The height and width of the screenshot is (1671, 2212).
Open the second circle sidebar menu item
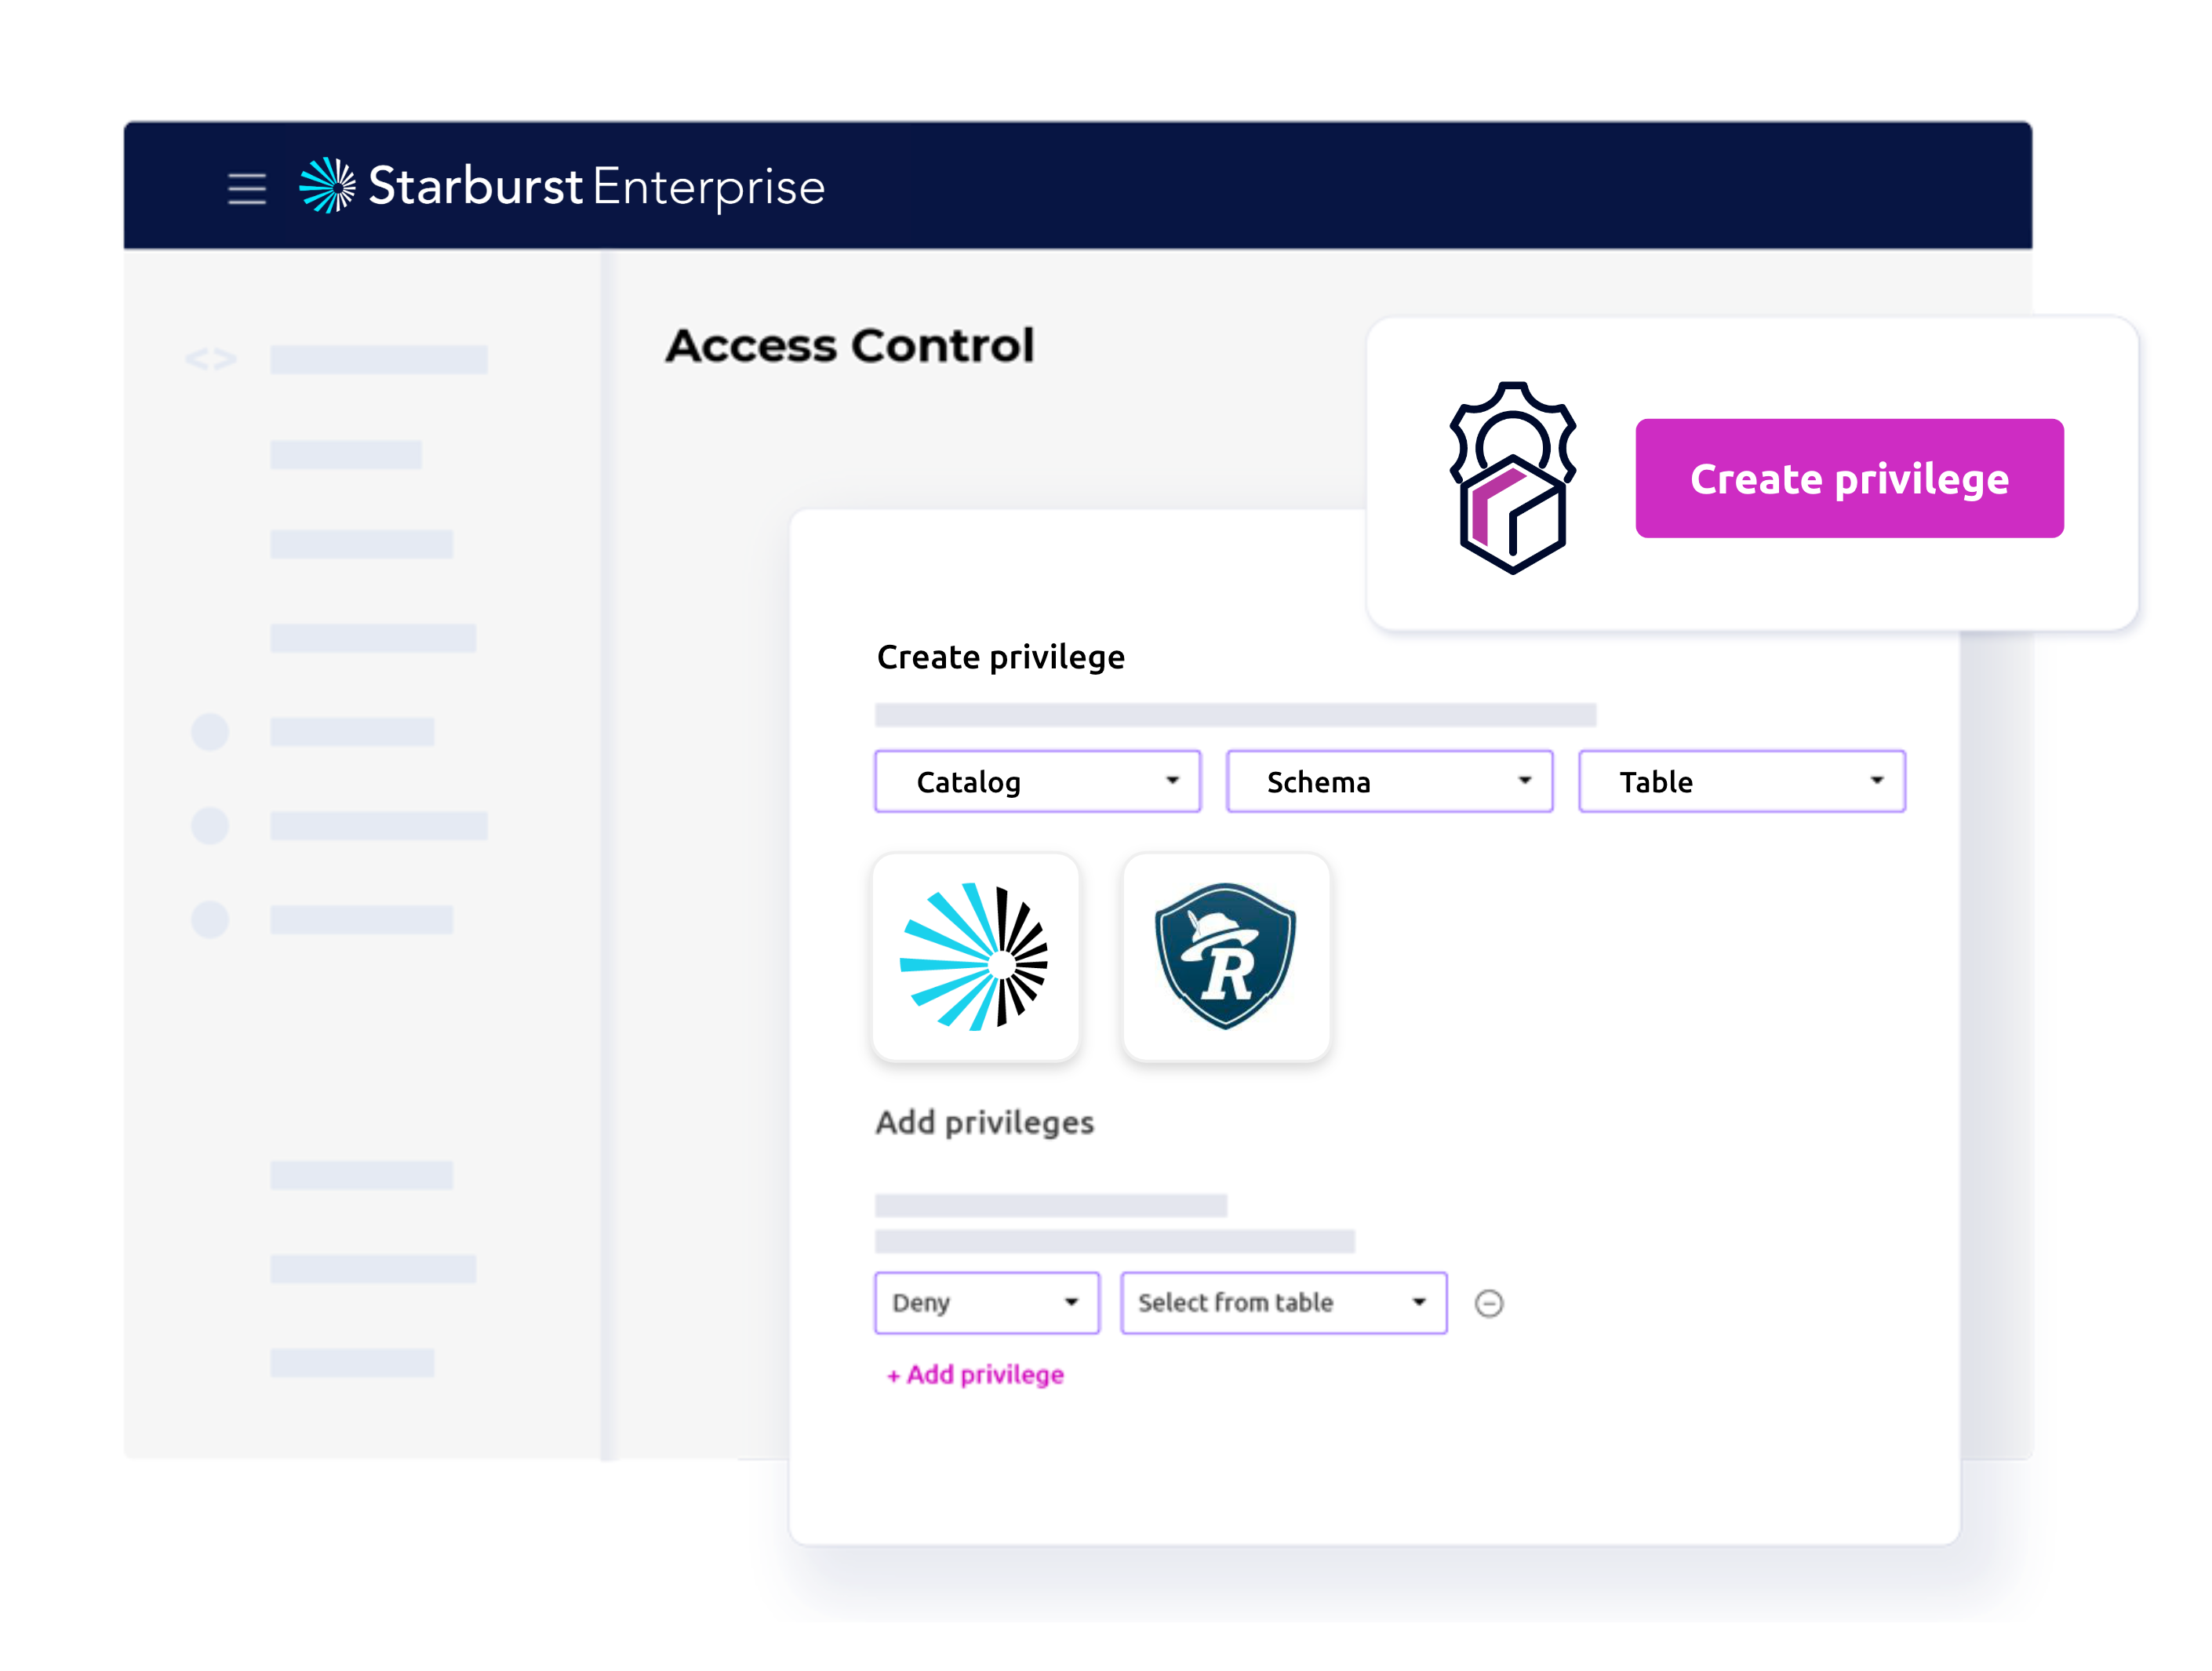[210, 826]
